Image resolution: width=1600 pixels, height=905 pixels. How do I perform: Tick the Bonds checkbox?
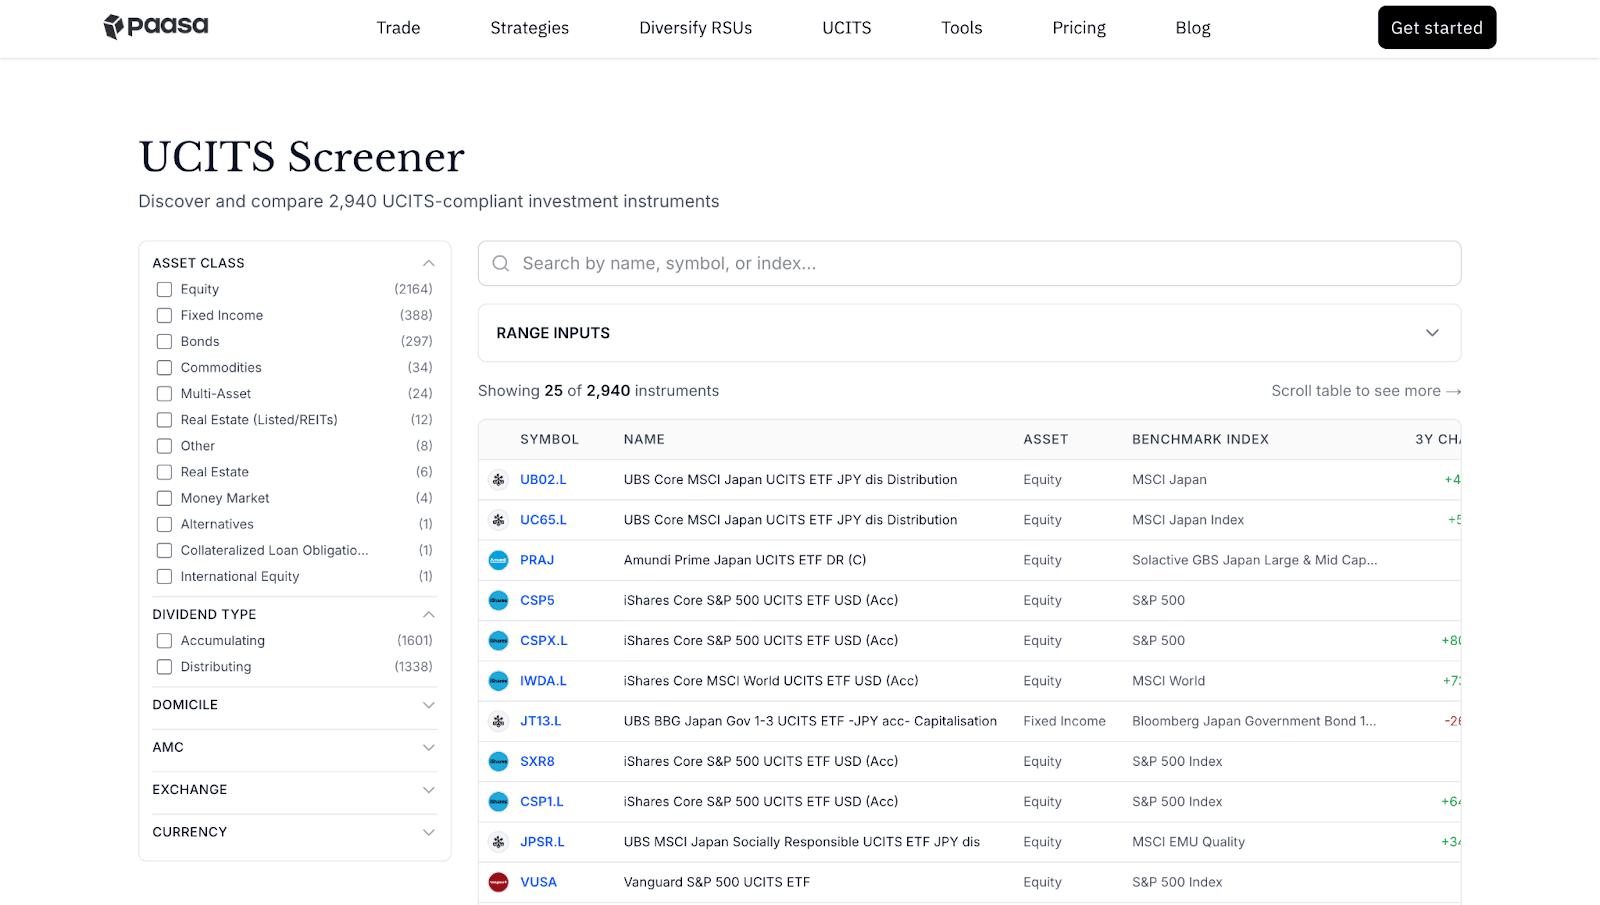(x=164, y=342)
